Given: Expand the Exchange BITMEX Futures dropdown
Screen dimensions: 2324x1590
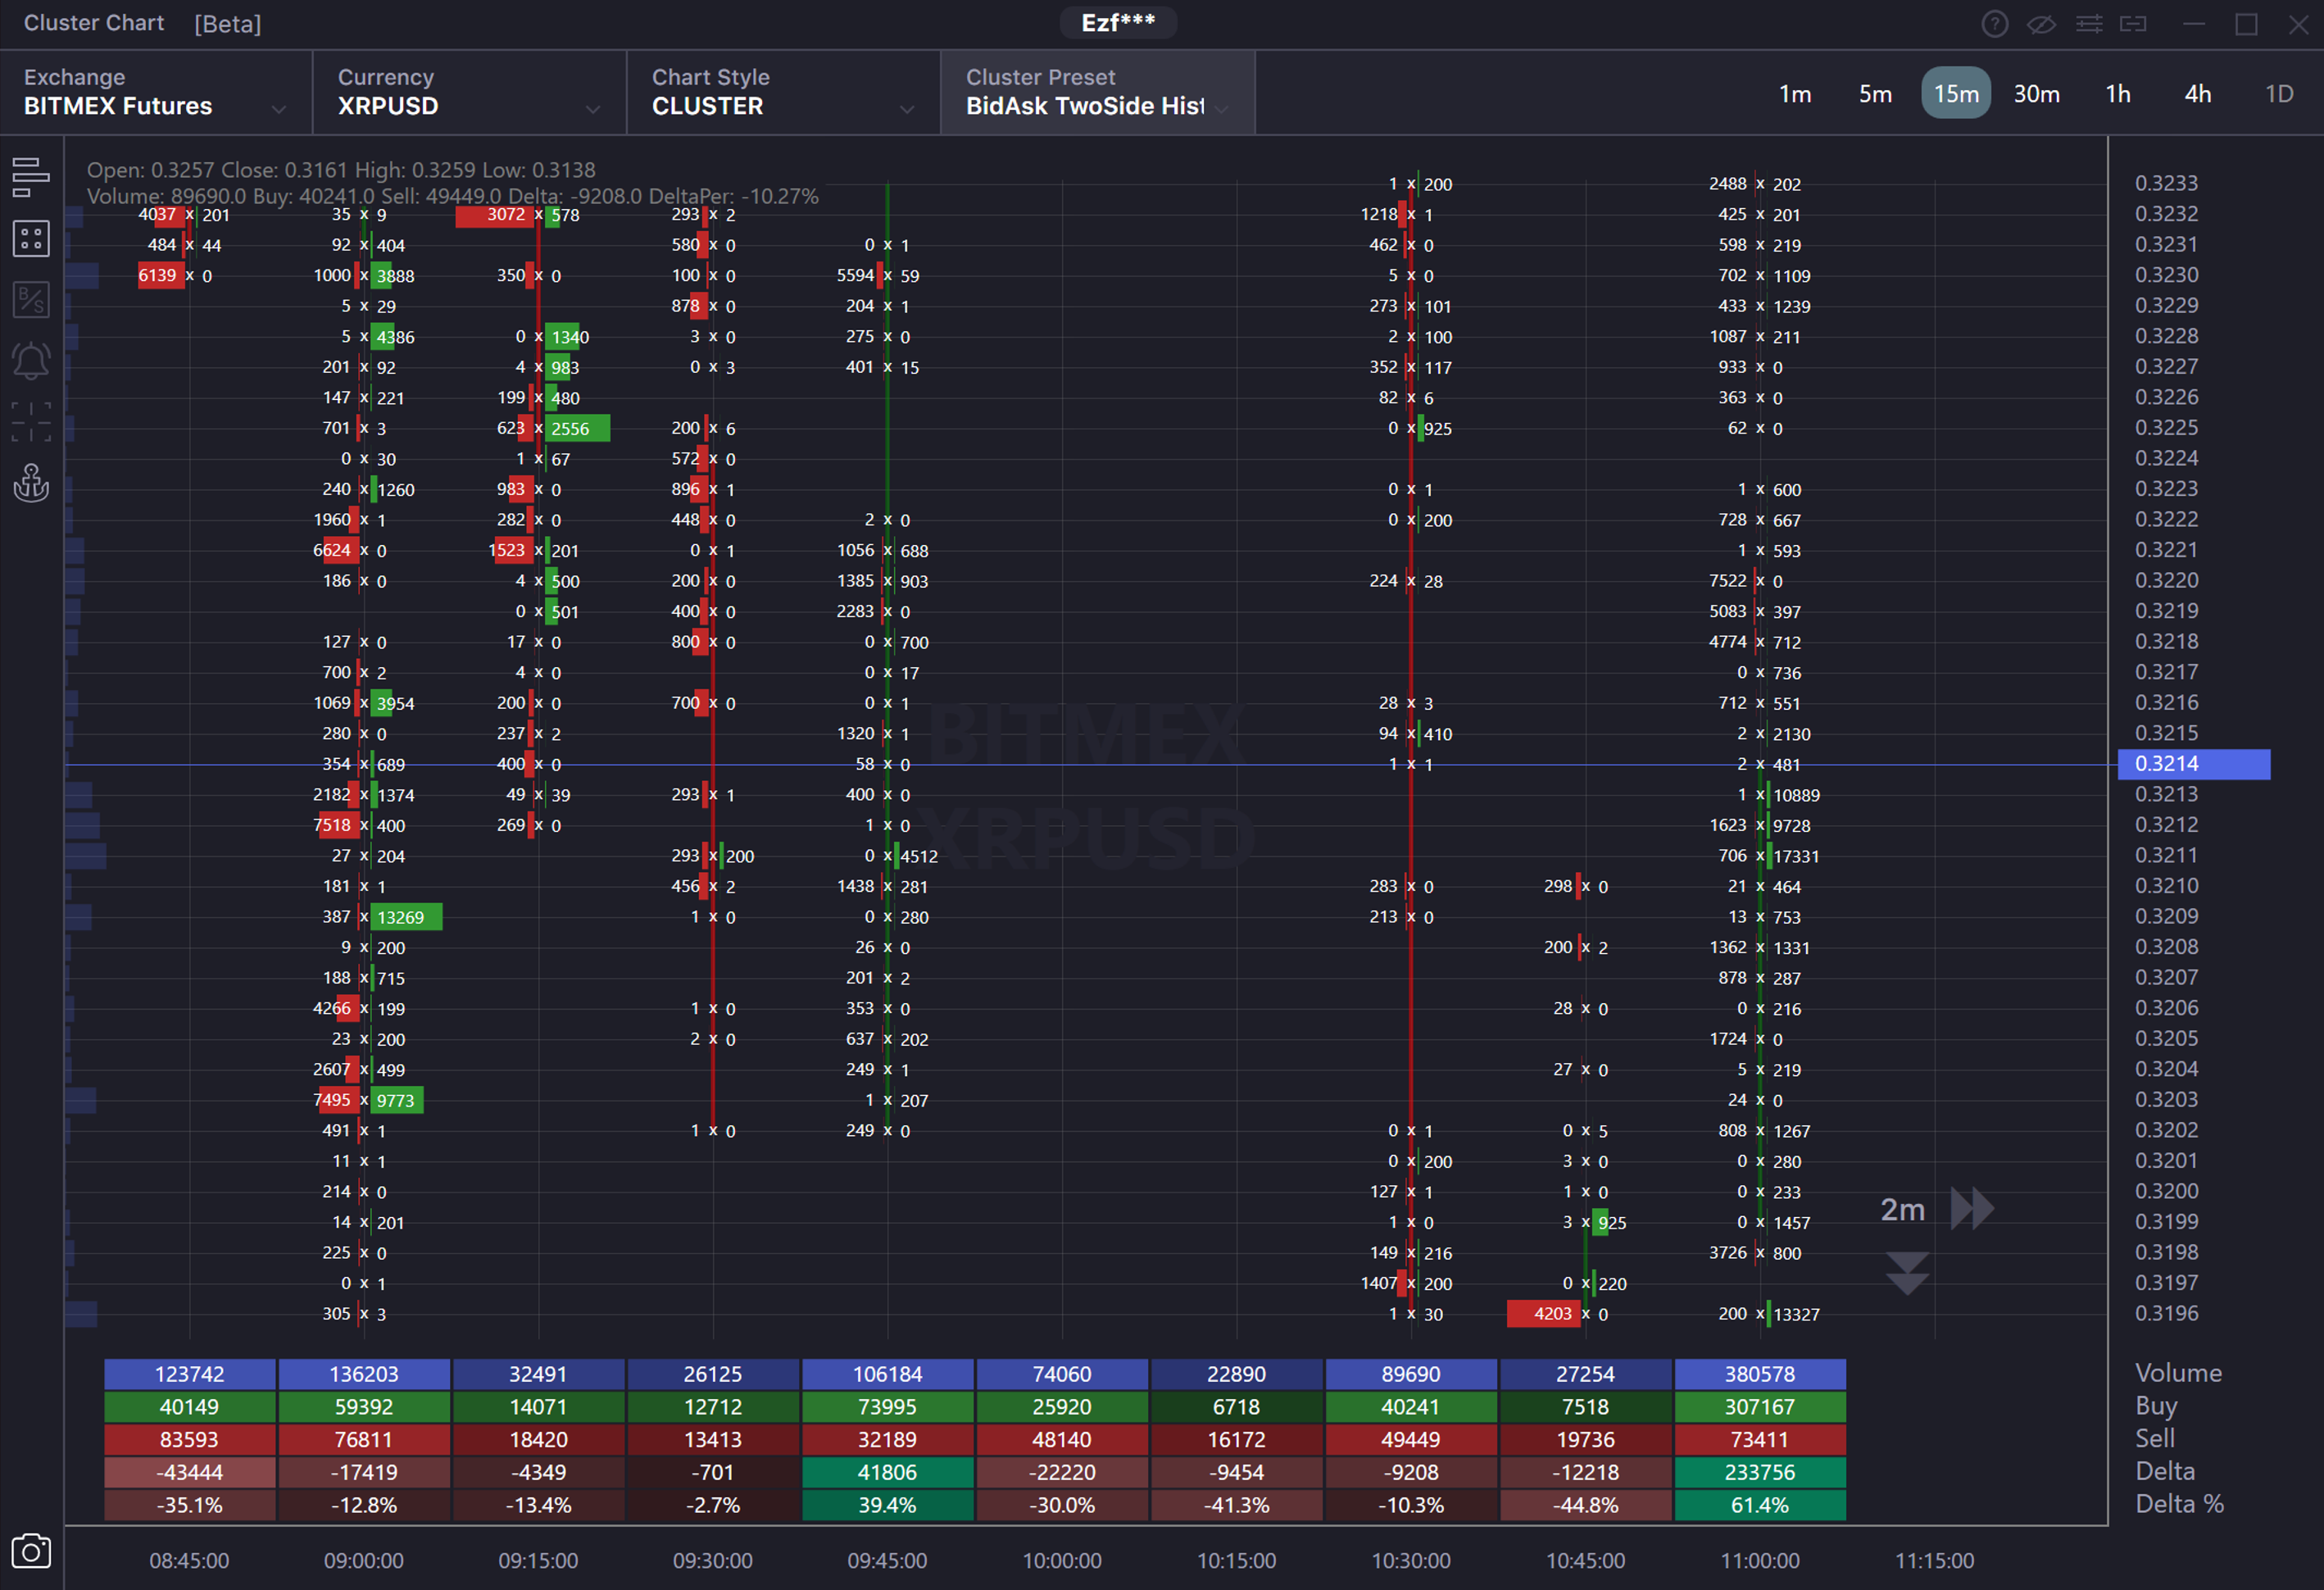Looking at the screenshot, I should 155,93.
